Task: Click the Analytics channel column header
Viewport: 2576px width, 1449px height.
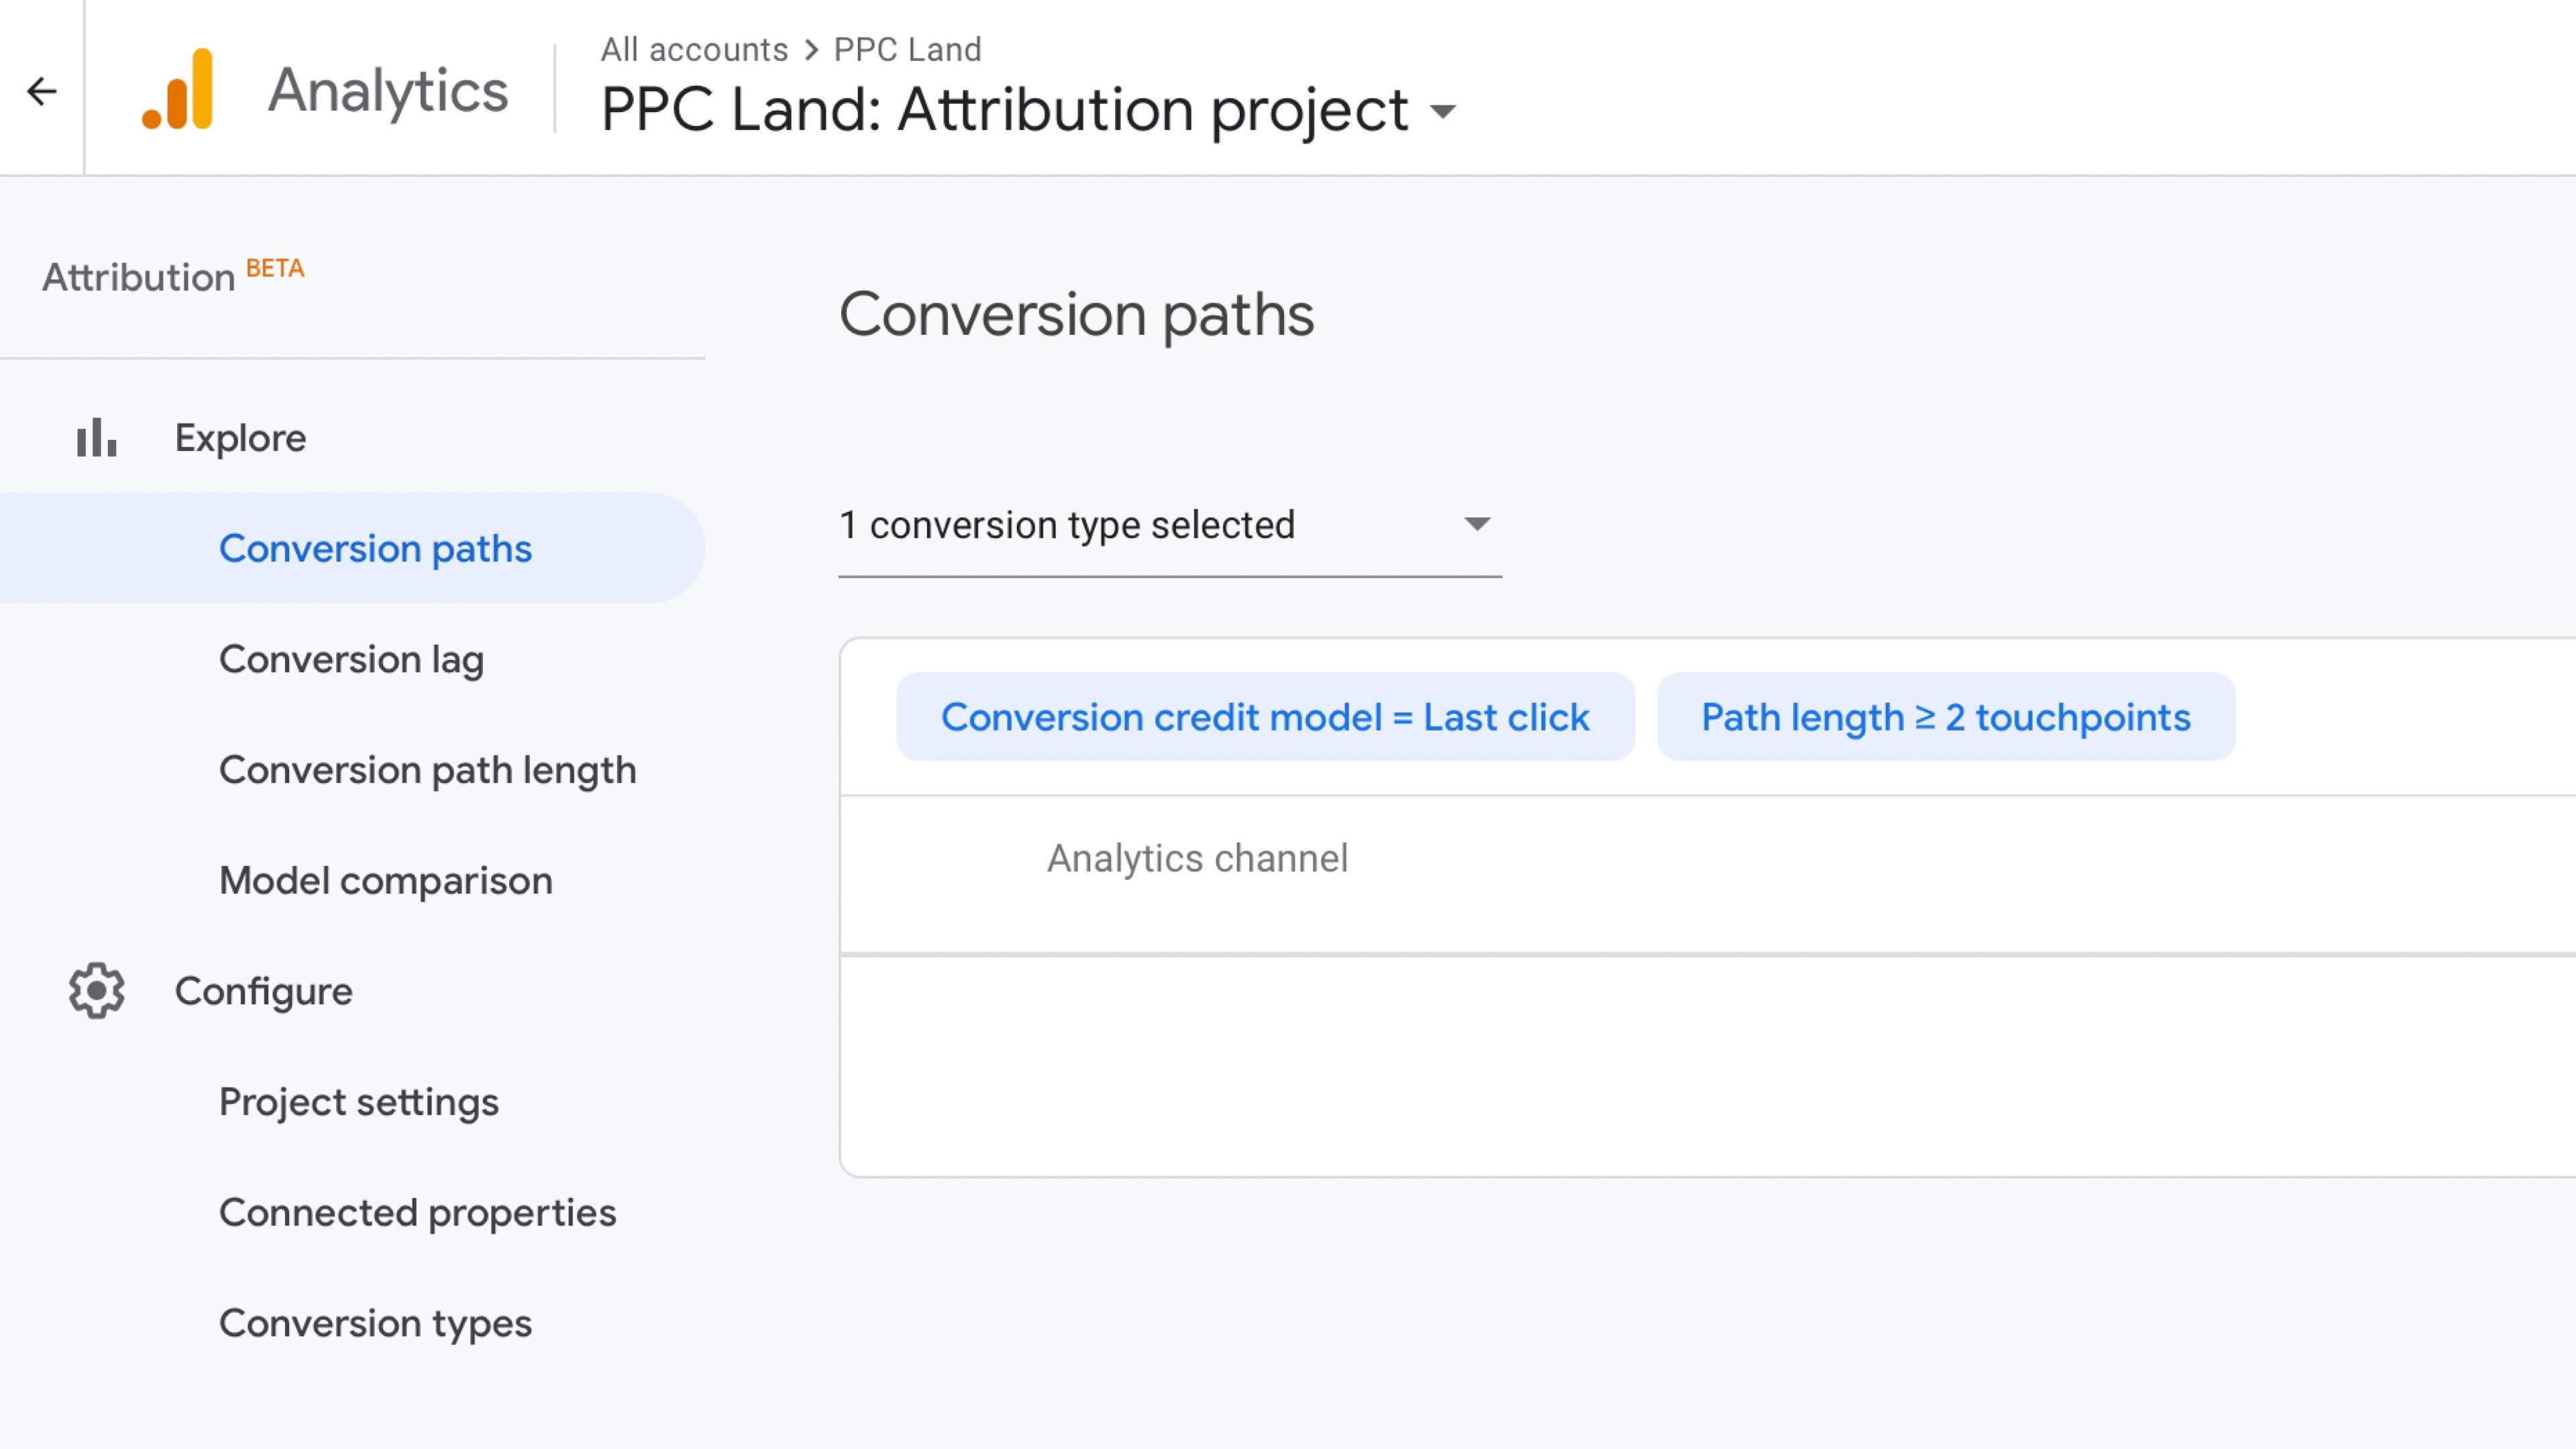Action: pyautogui.click(x=1197, y=858)
